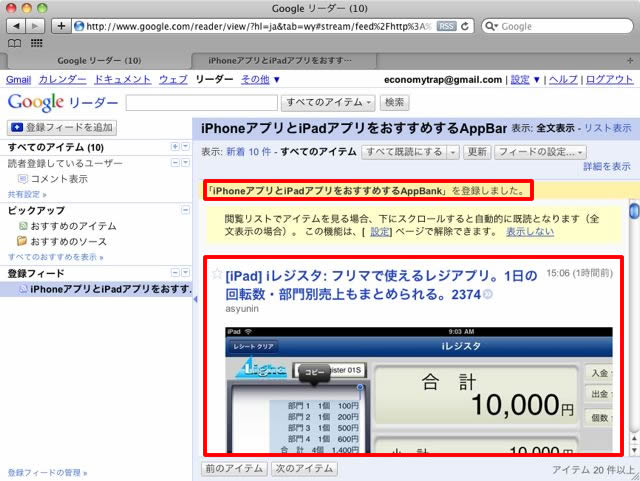This screenshot has height=481, width=640.
Task: Click the magnifier icon in Google search field
Action: (x=491, y=26)
